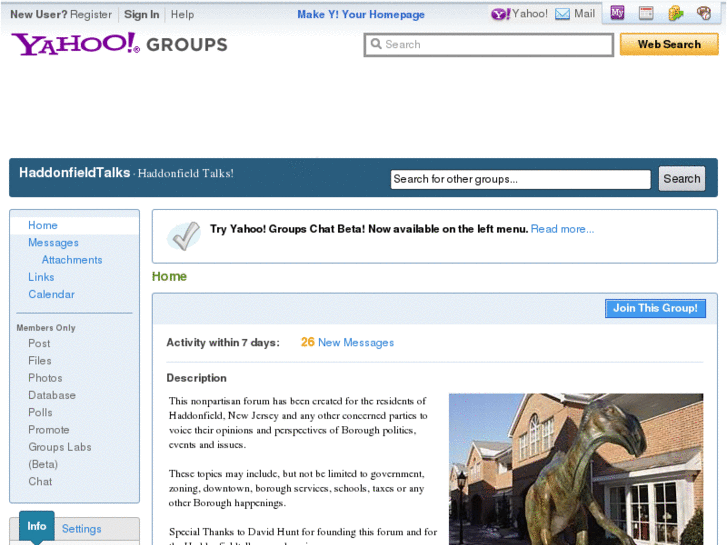Click the HaddonfieldTalks group title

[x=75, y=173]
